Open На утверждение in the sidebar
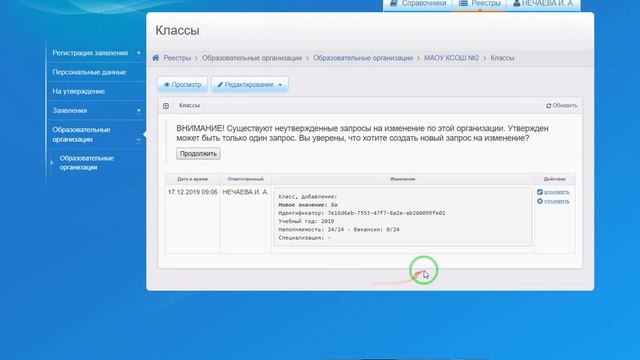 point(78,91)
